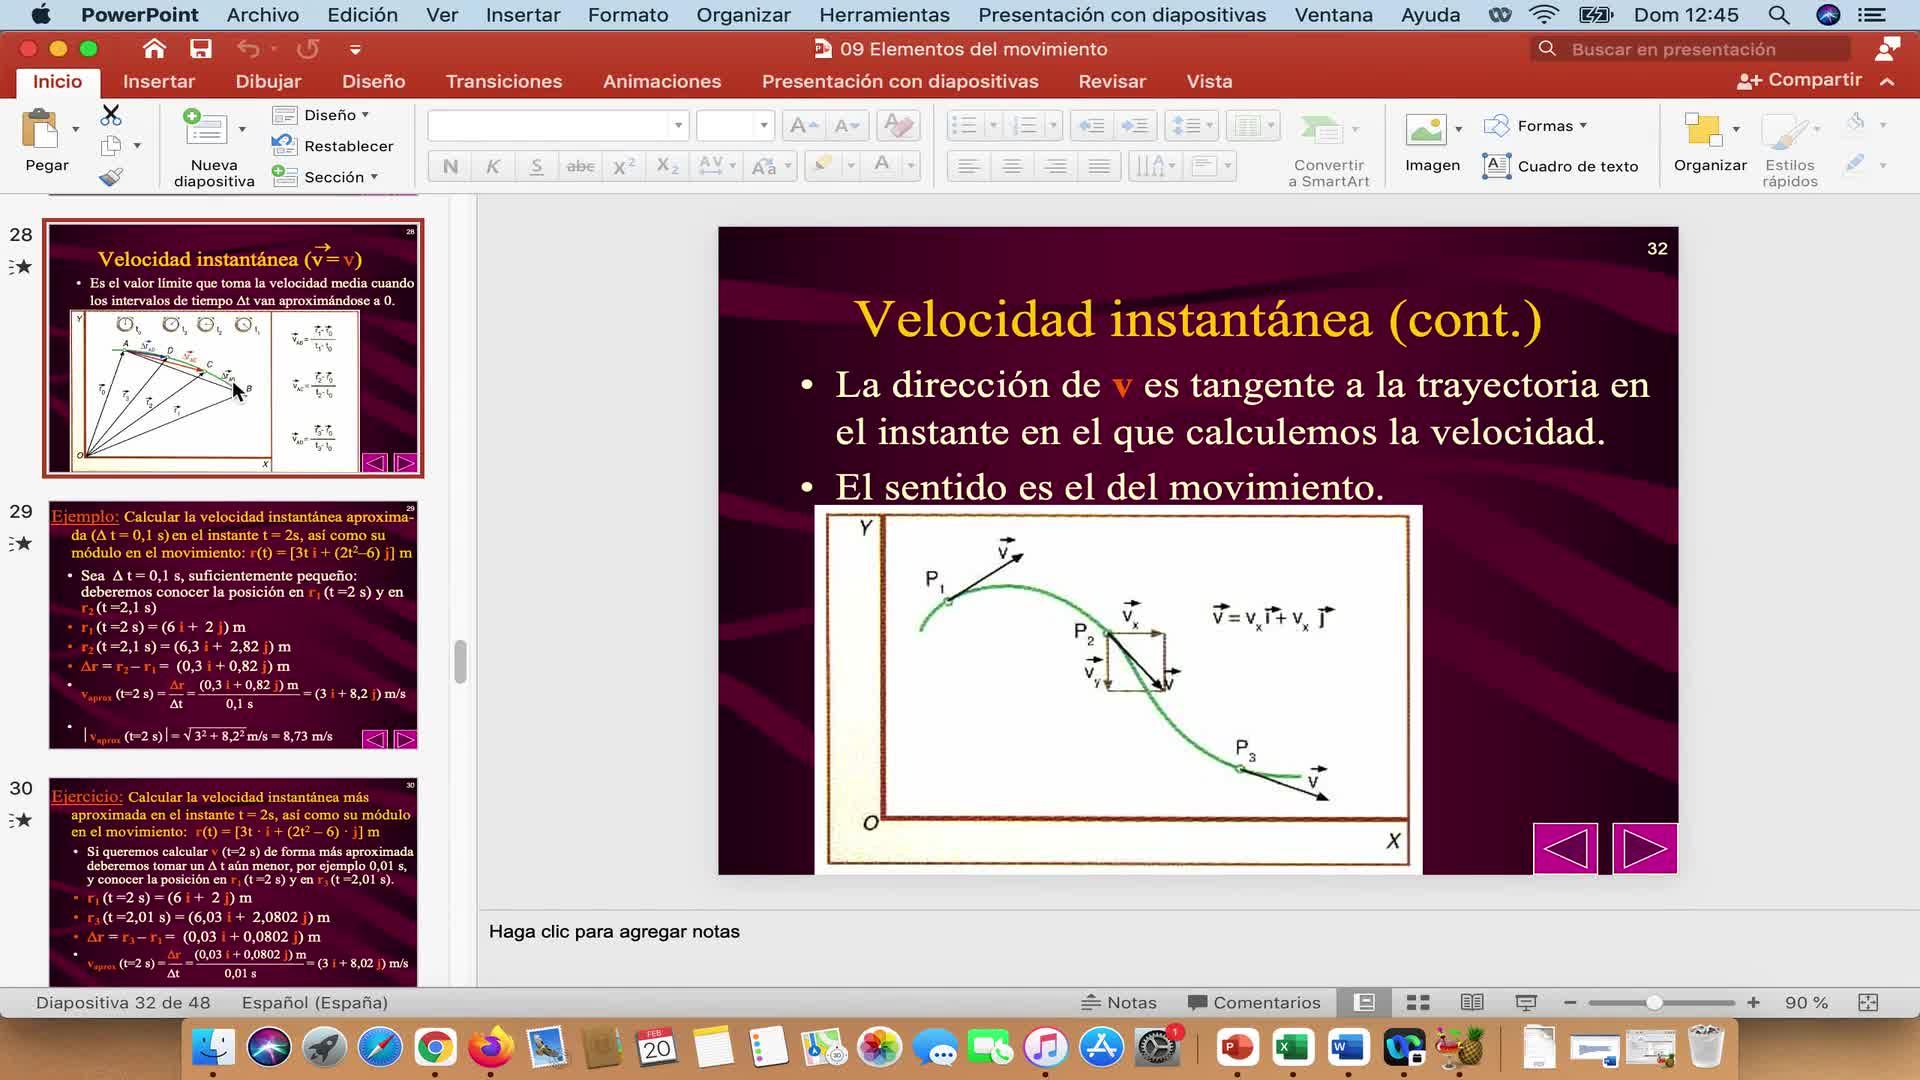Click the zoom slider handle
1920x1080 pixels.
[1654, 1002]
